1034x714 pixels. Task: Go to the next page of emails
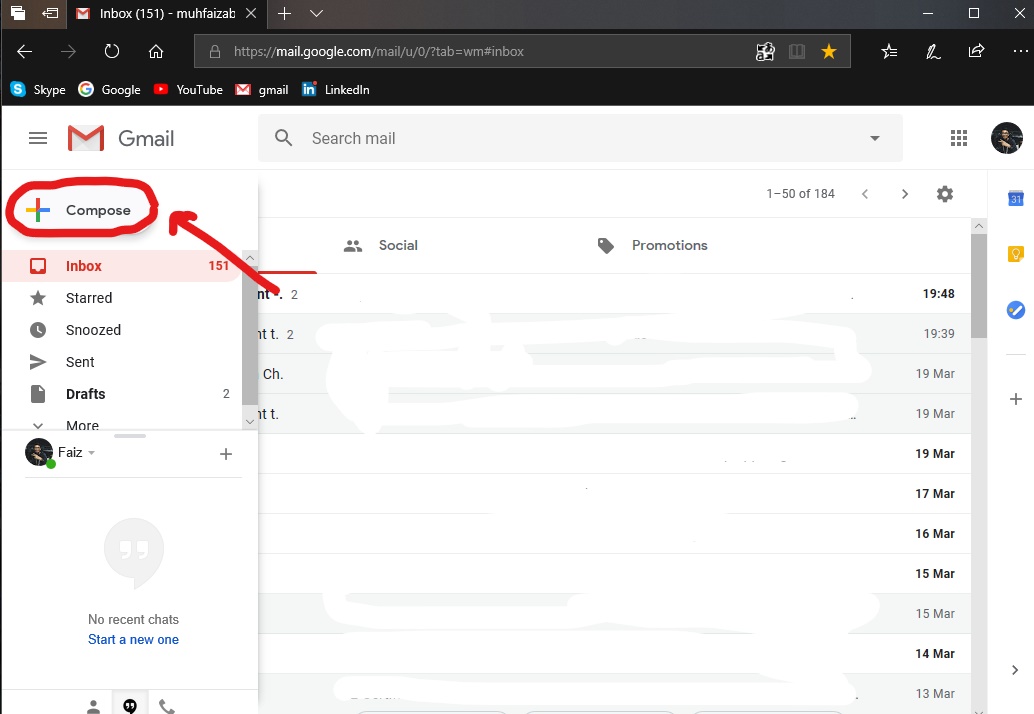905,193
